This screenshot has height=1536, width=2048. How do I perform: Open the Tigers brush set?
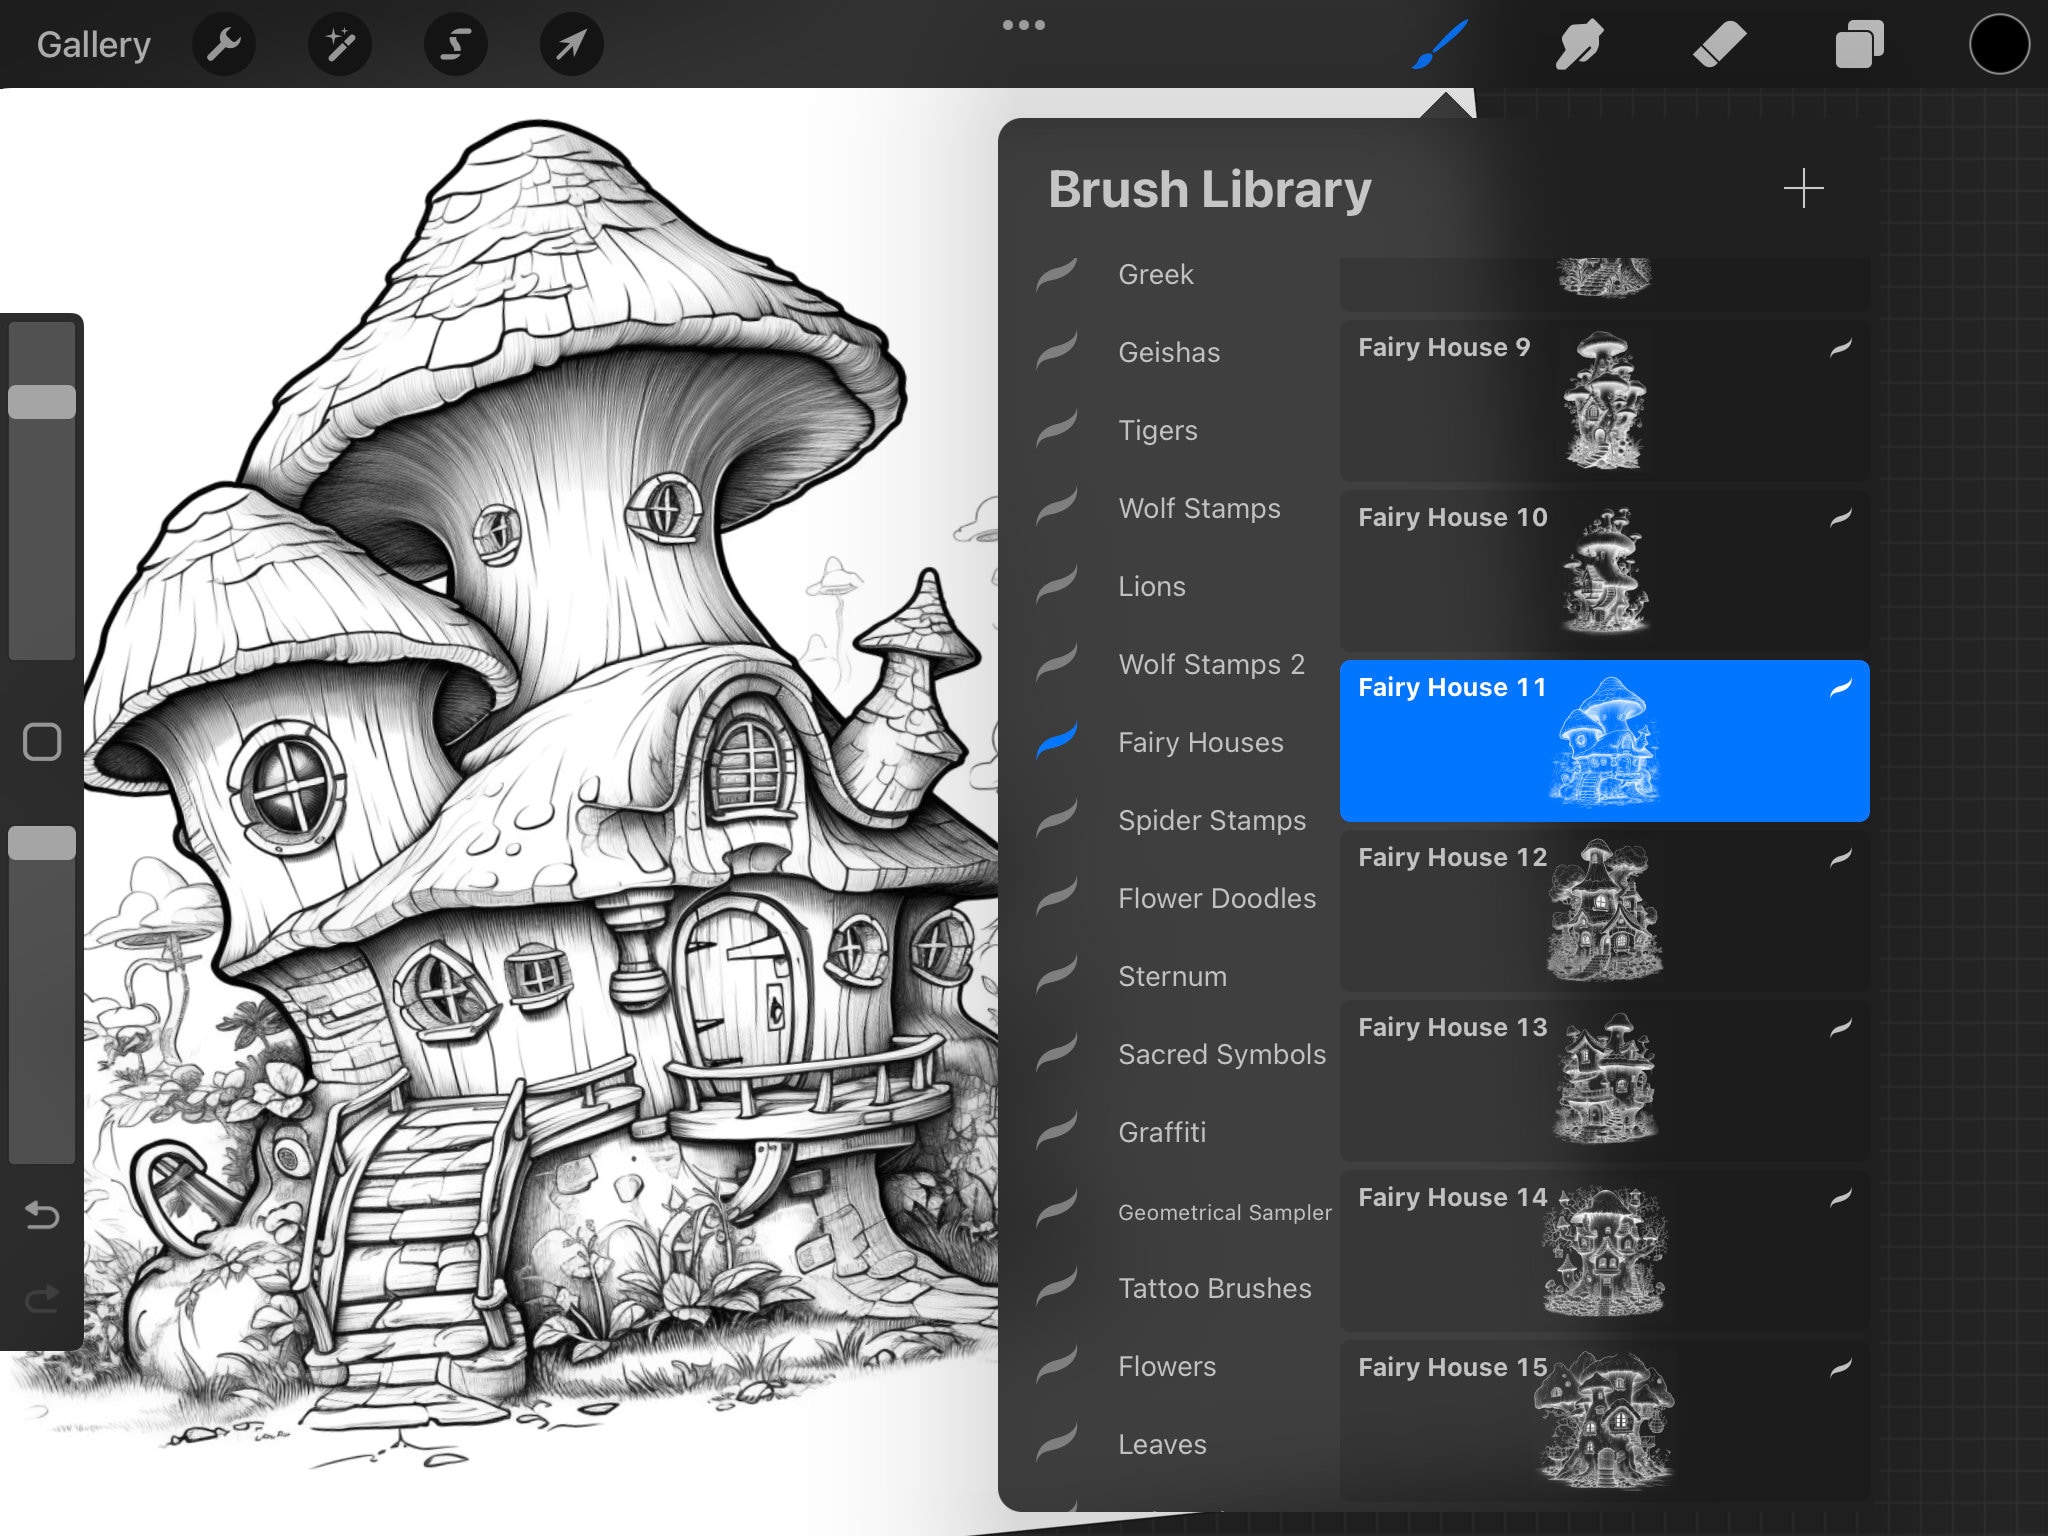pyautogui.click(x=1158, y=430)
